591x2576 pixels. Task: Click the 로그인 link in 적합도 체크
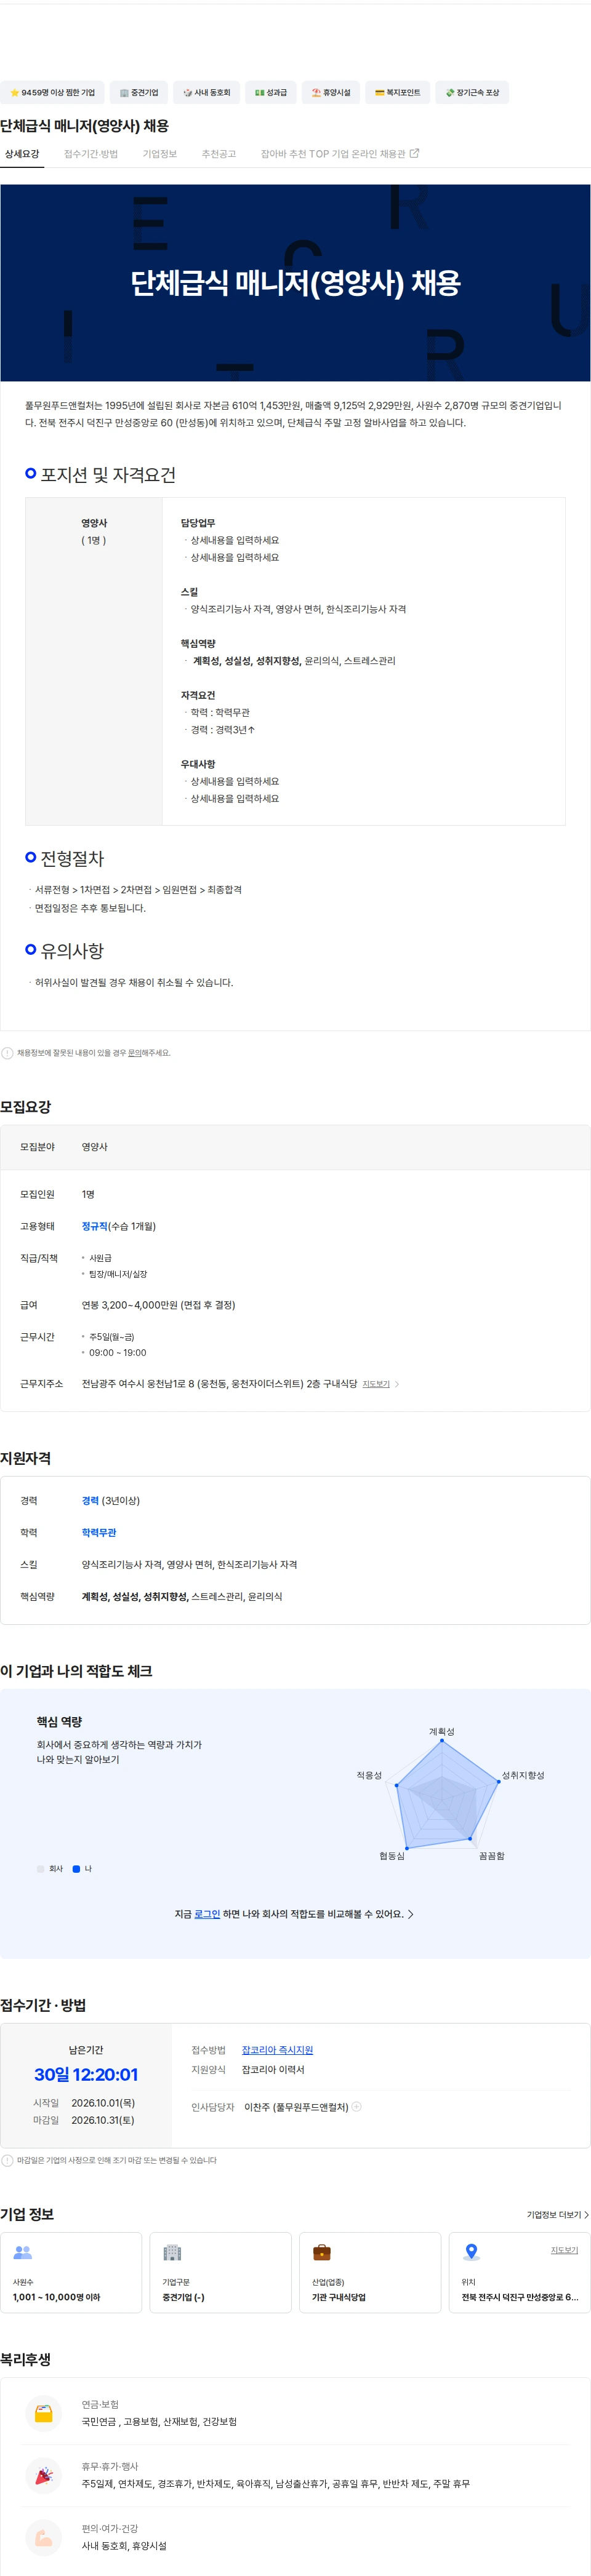pos(207,1914)
